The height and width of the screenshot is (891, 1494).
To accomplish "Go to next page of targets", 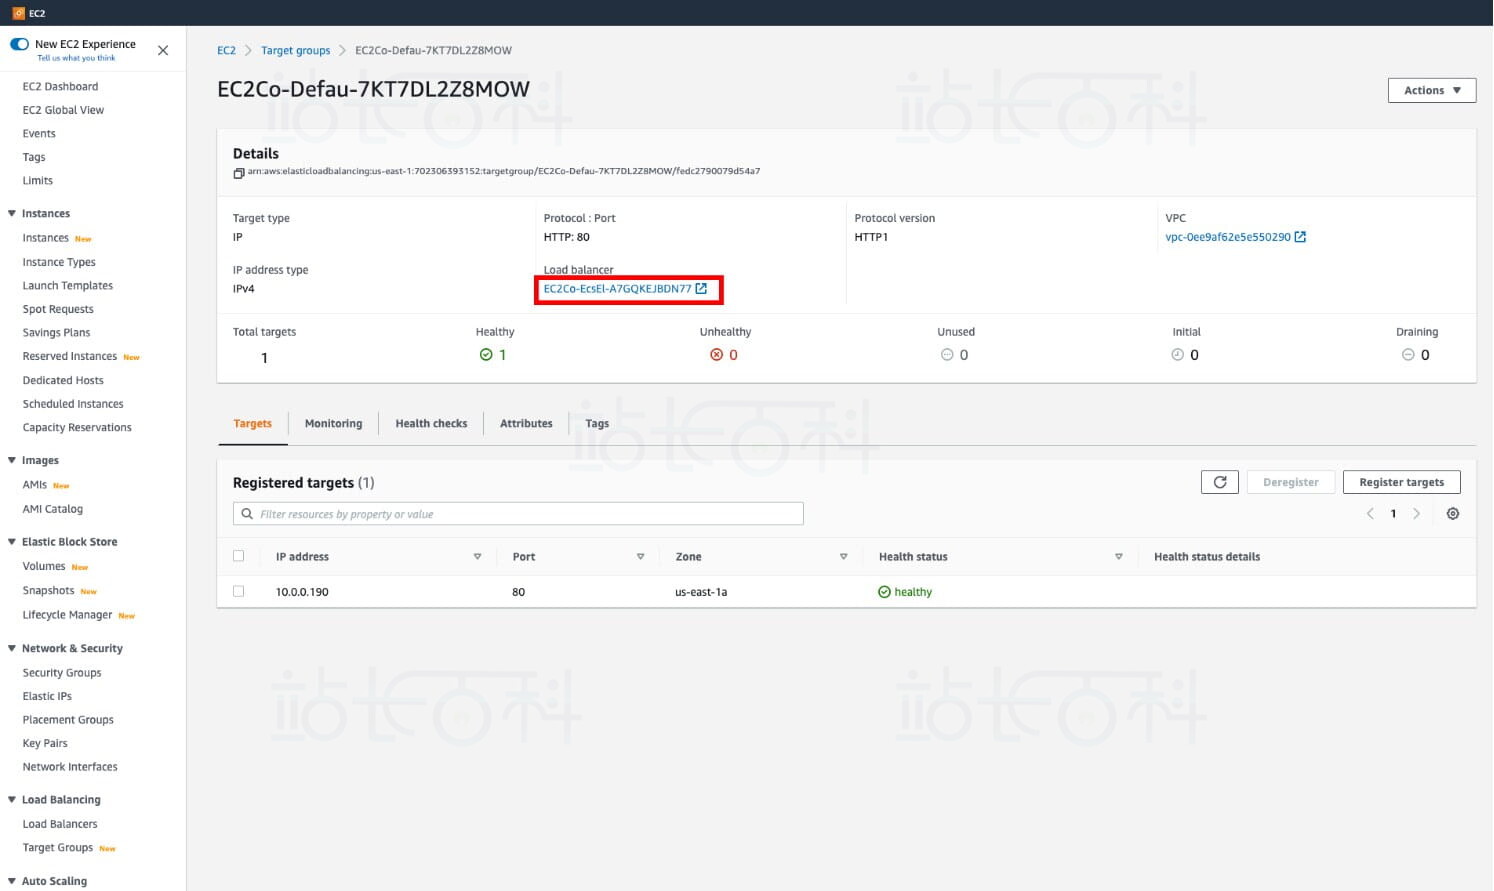I will (1416, 514).
